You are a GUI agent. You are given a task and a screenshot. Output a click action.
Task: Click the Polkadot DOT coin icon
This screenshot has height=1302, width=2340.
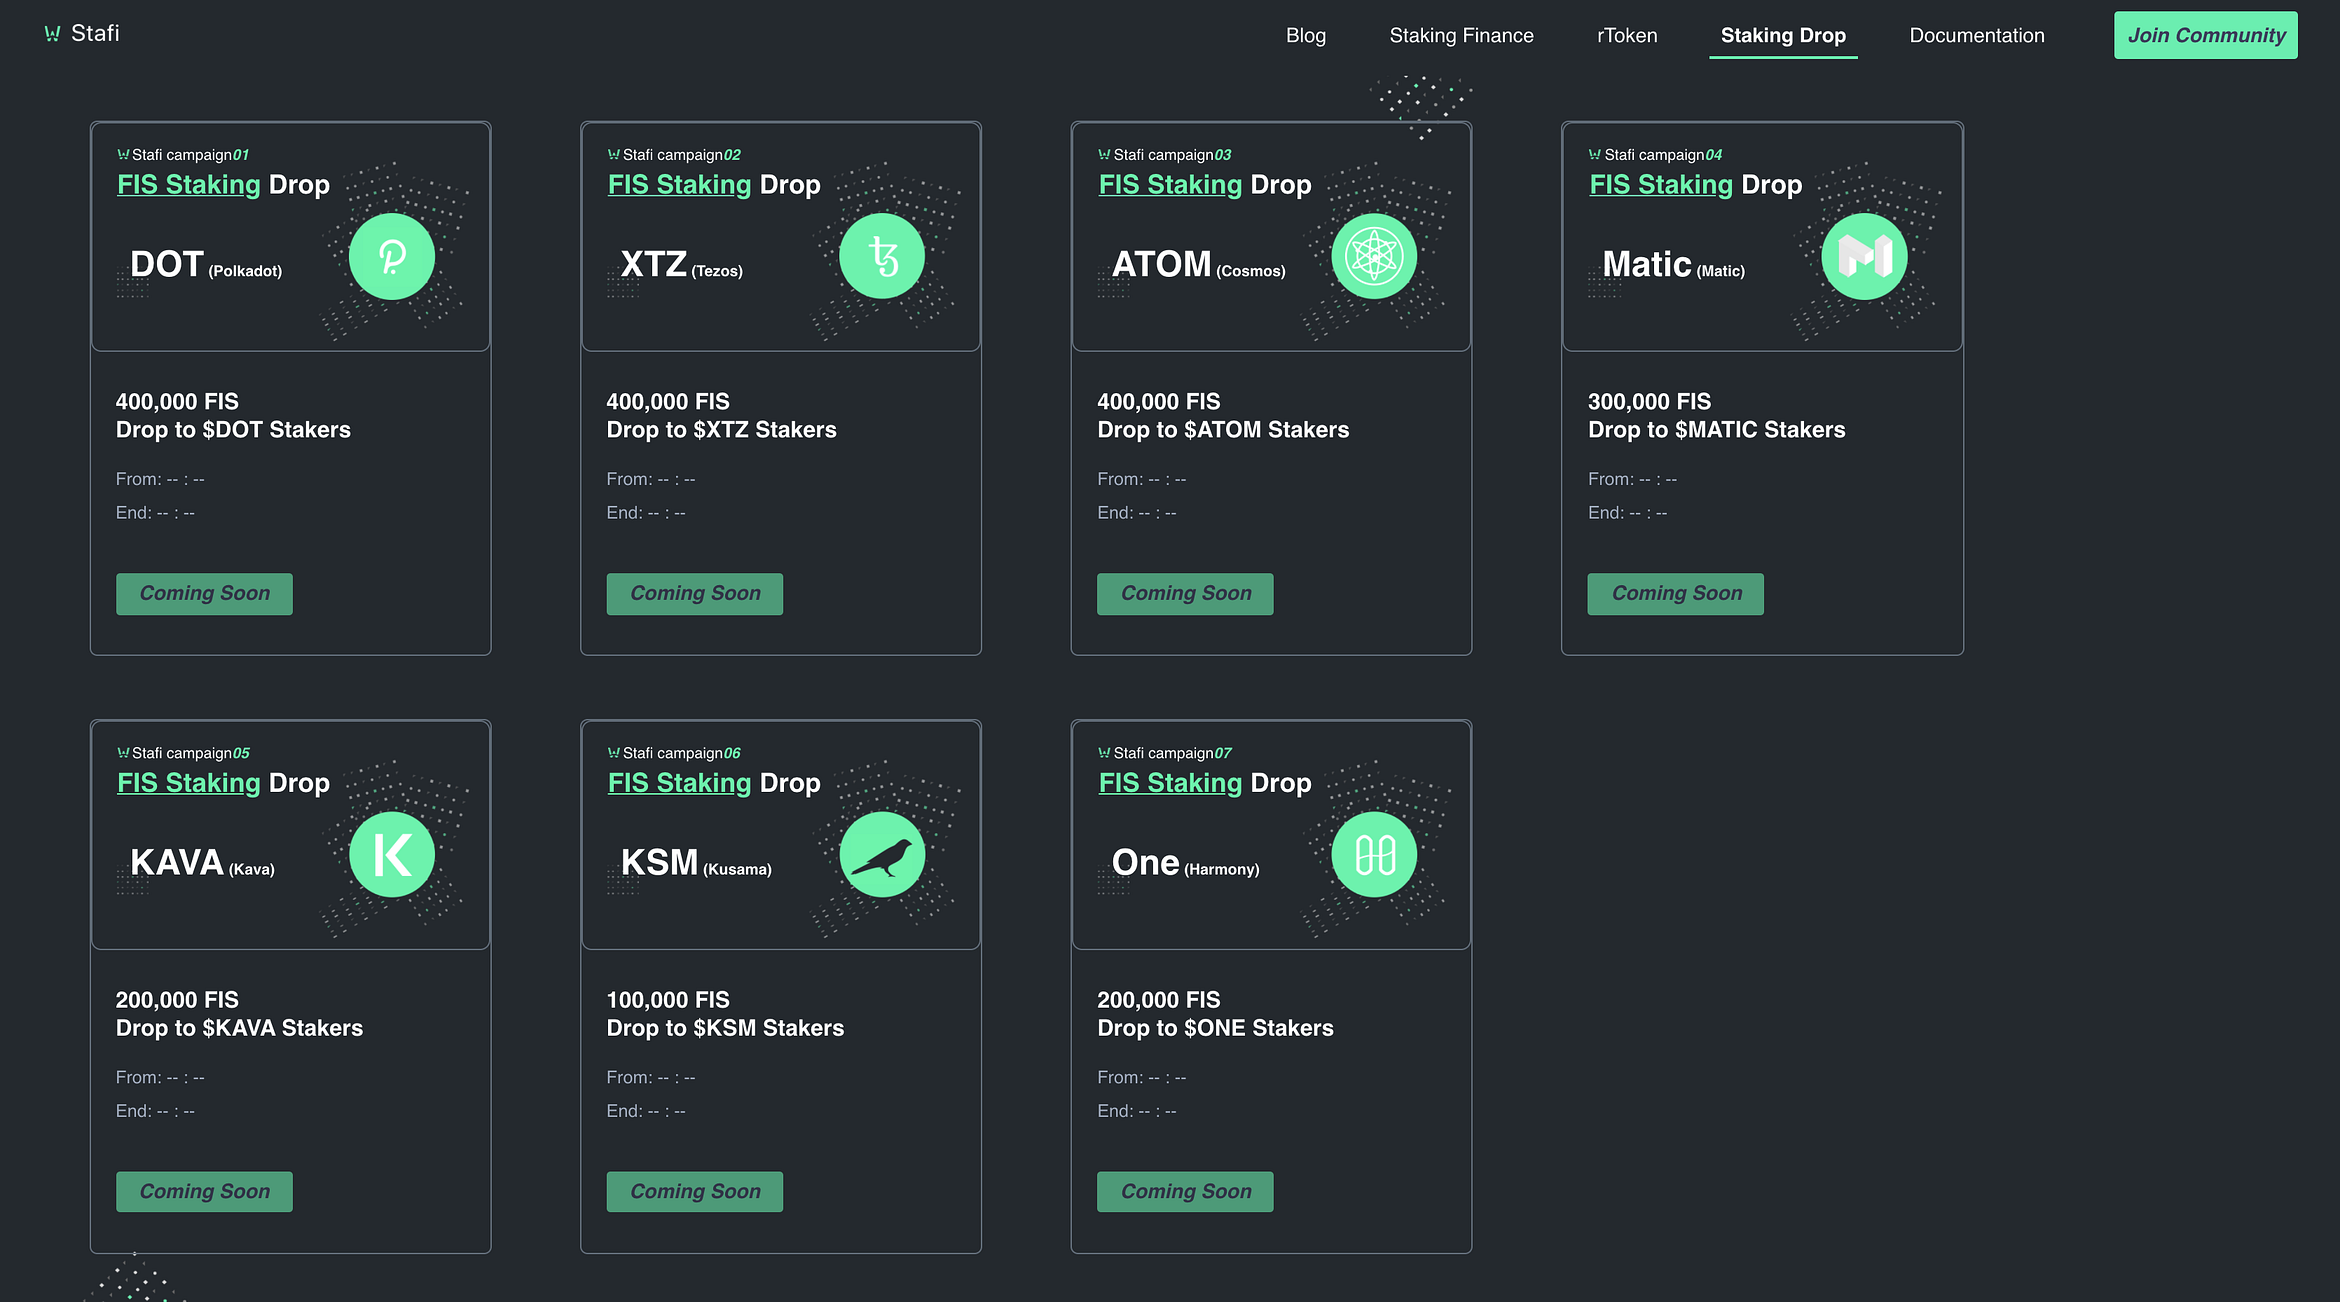coord(391,257)
